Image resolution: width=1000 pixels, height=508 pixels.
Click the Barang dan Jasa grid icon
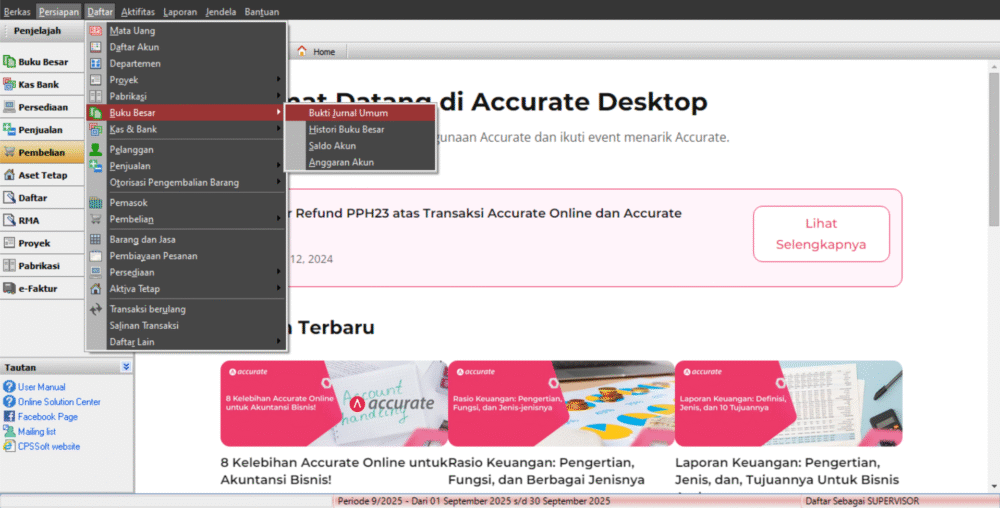click(96, 240)
